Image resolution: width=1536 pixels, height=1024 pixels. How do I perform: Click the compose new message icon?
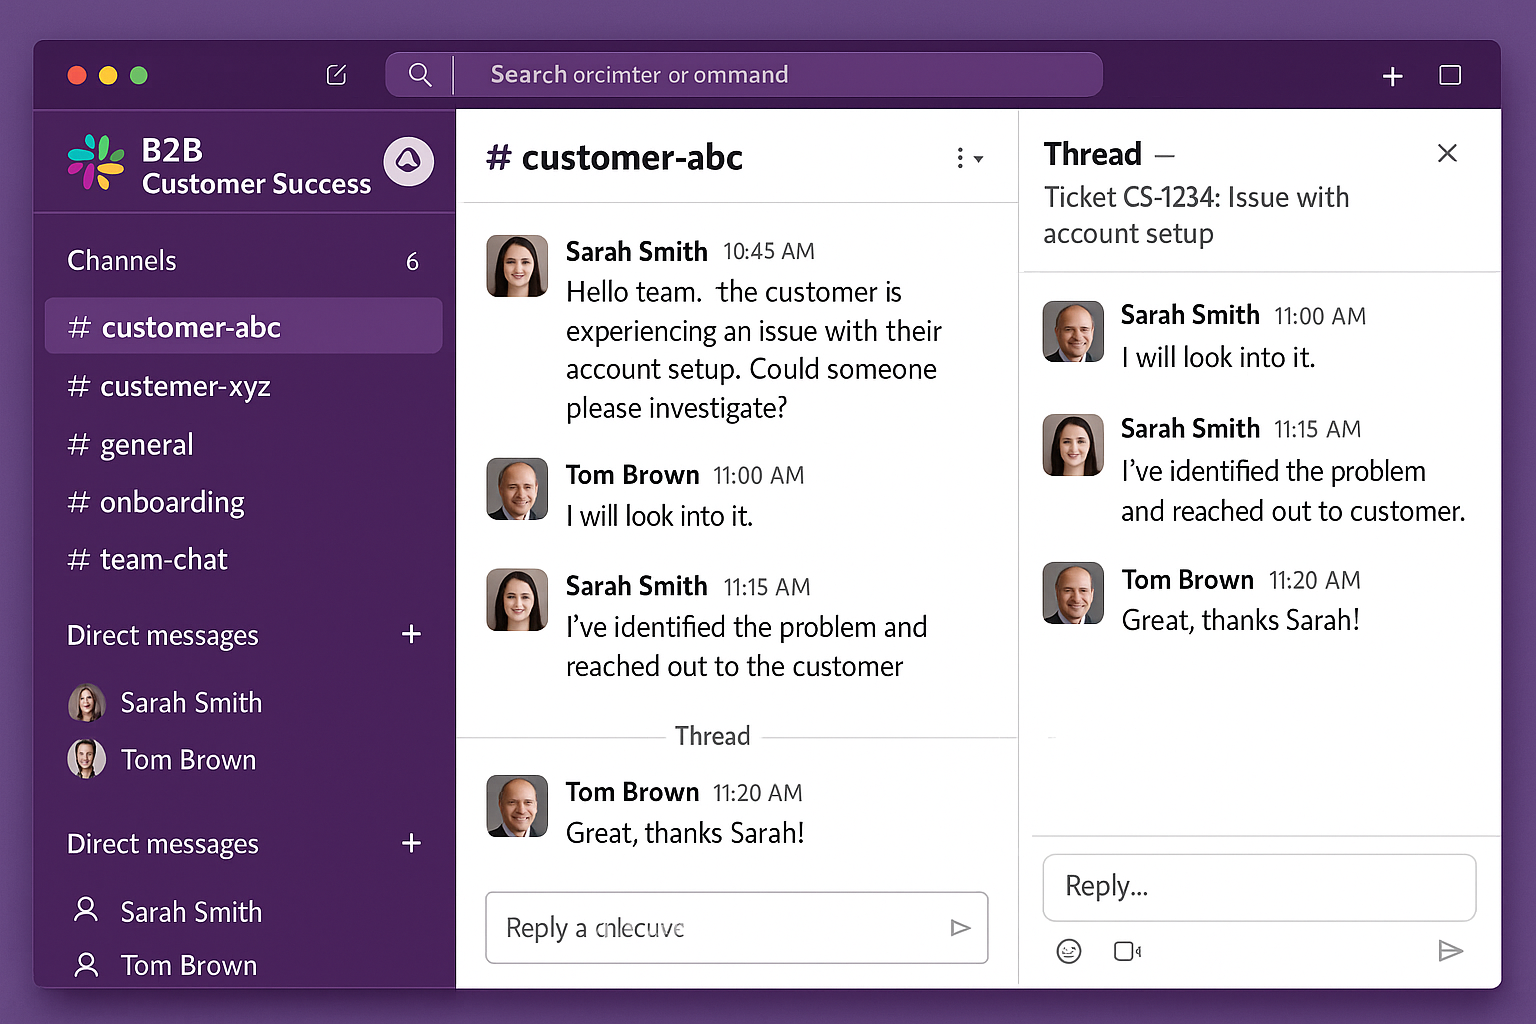coord(336,75)
